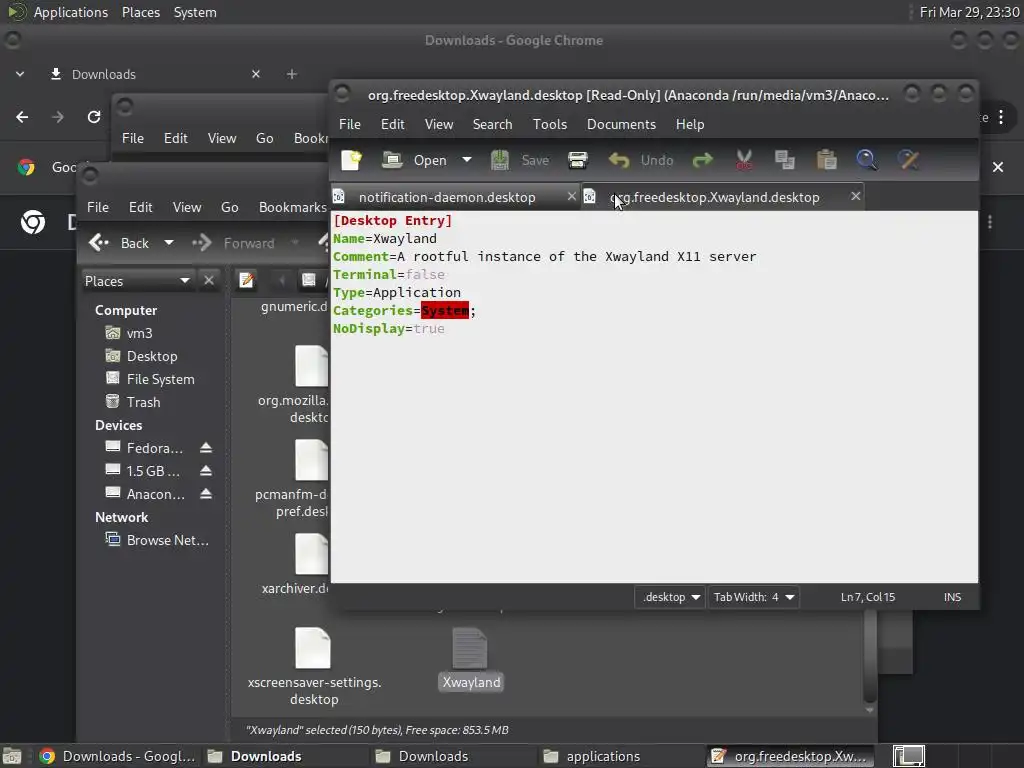The height and width of the screenshot is (768, 1024).
Task: Open the Go menu in front file manager
Action: pyautogui.click(x=229, y=207)
